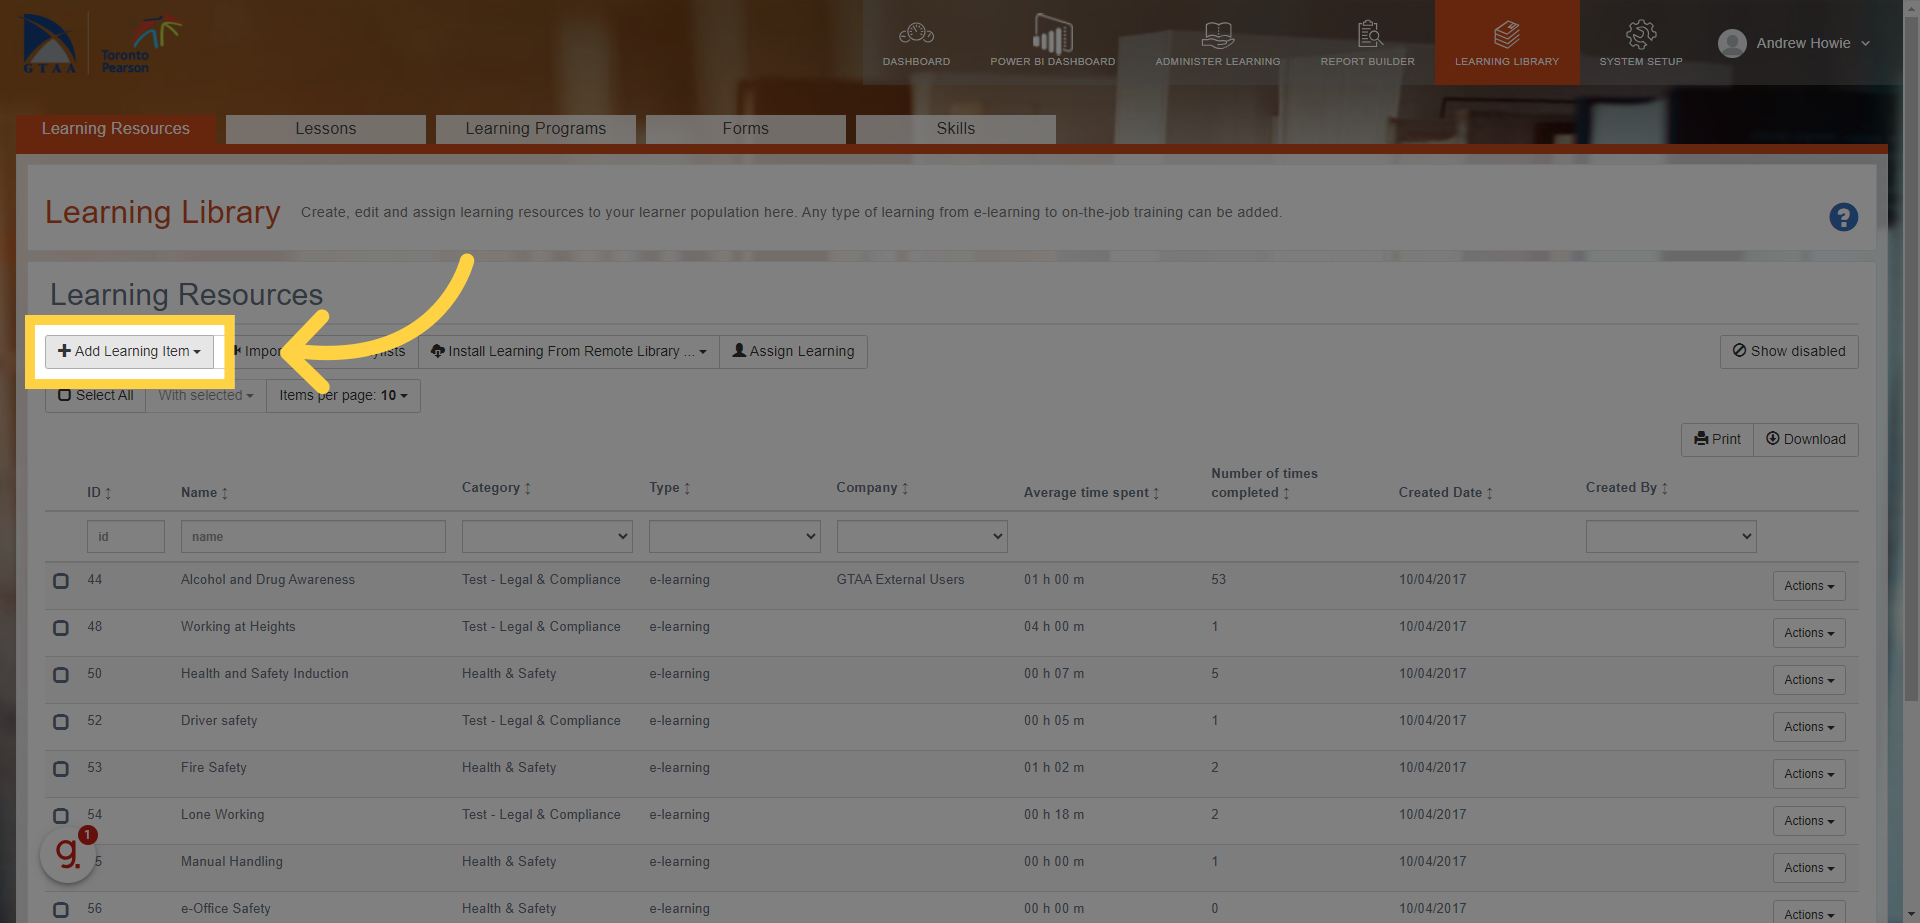
Task: Tick checkbox for Health and Safety Induction
Action: 61,675
